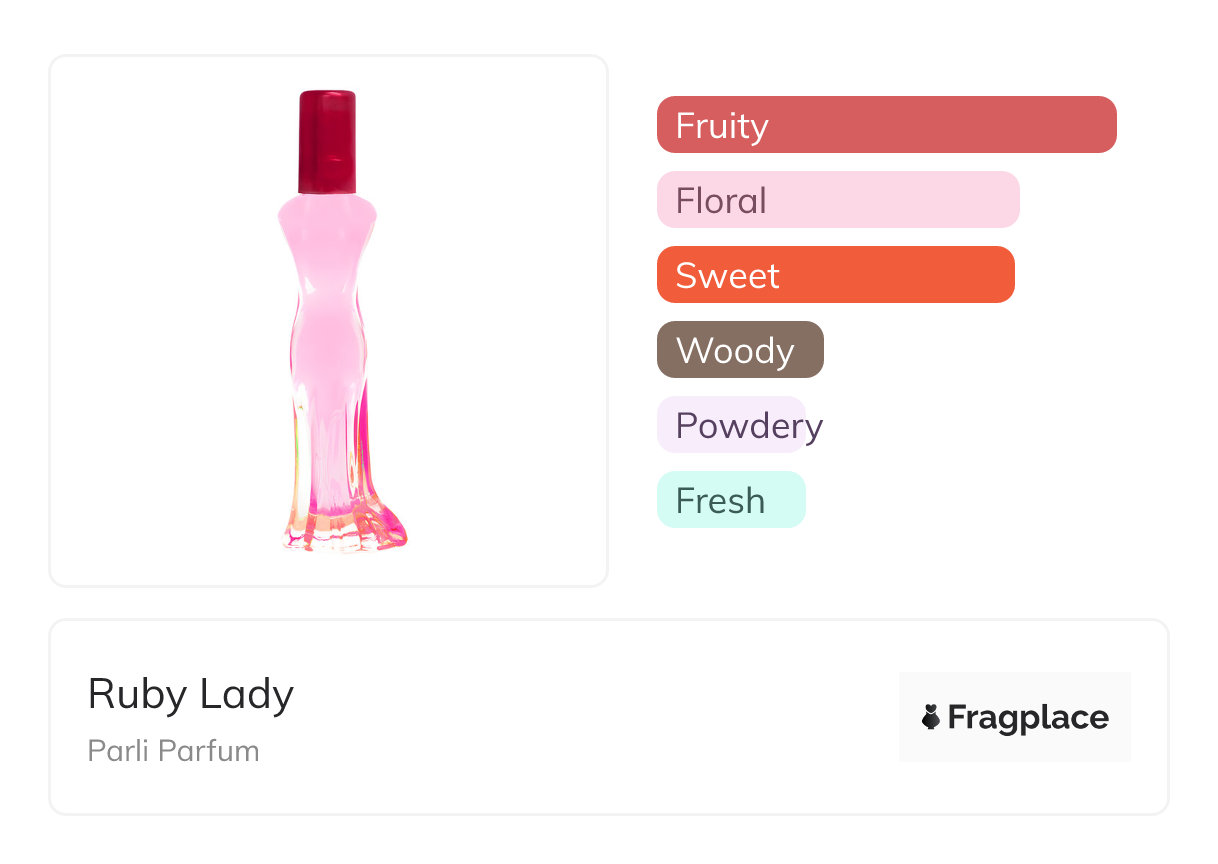Click the word "Fresh" label

click(720, 501)
